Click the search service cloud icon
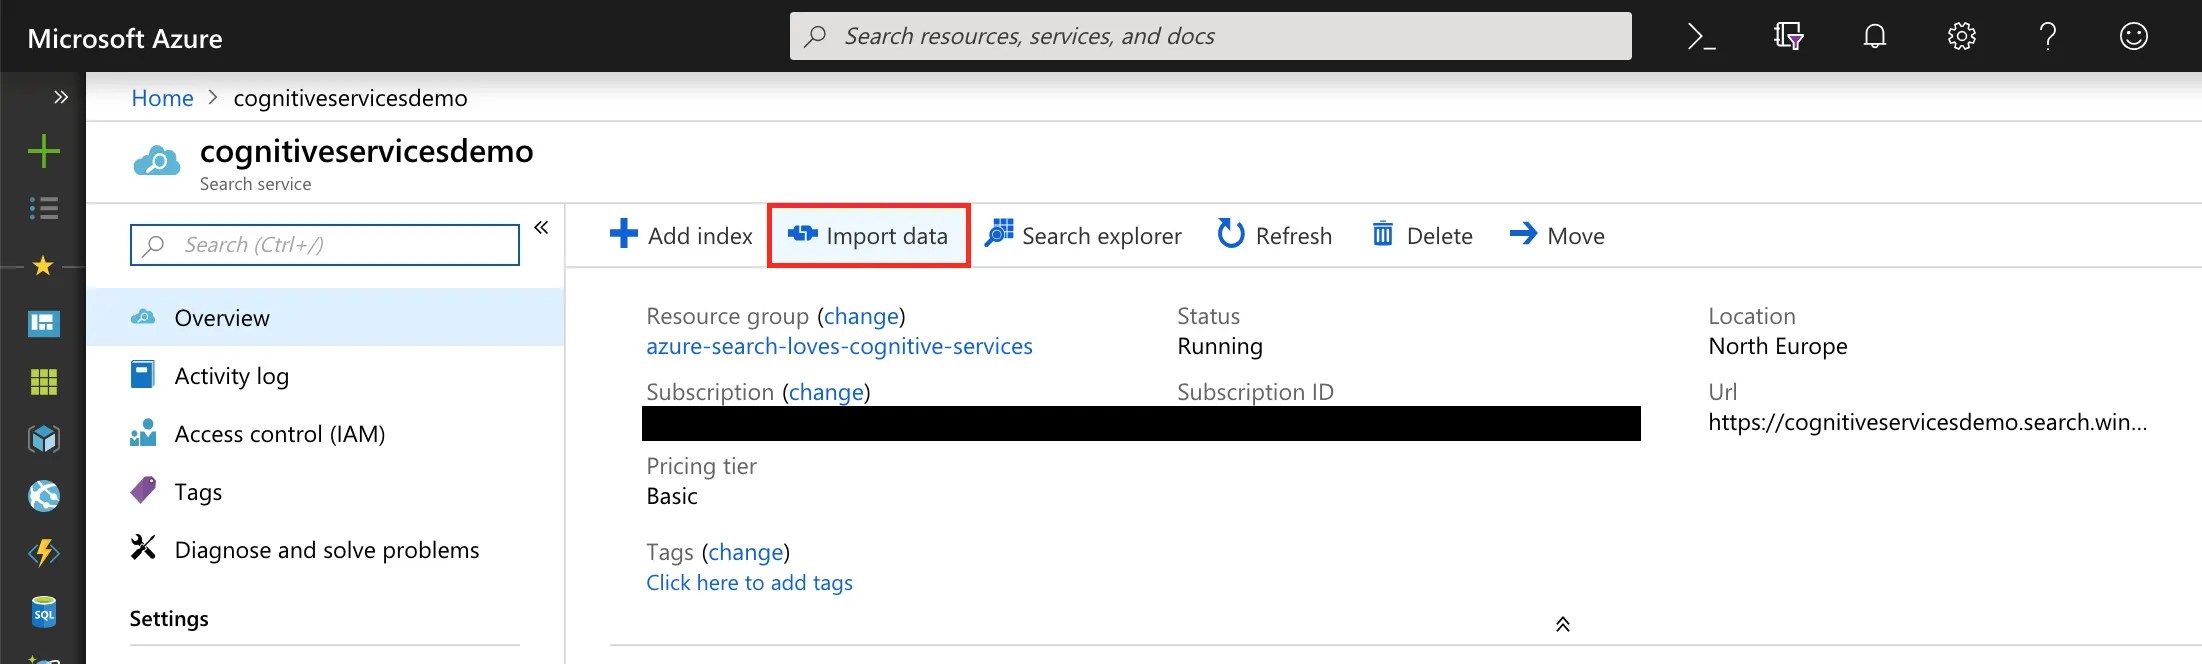This screenshot has height=664, width=2202. point(156,161)
